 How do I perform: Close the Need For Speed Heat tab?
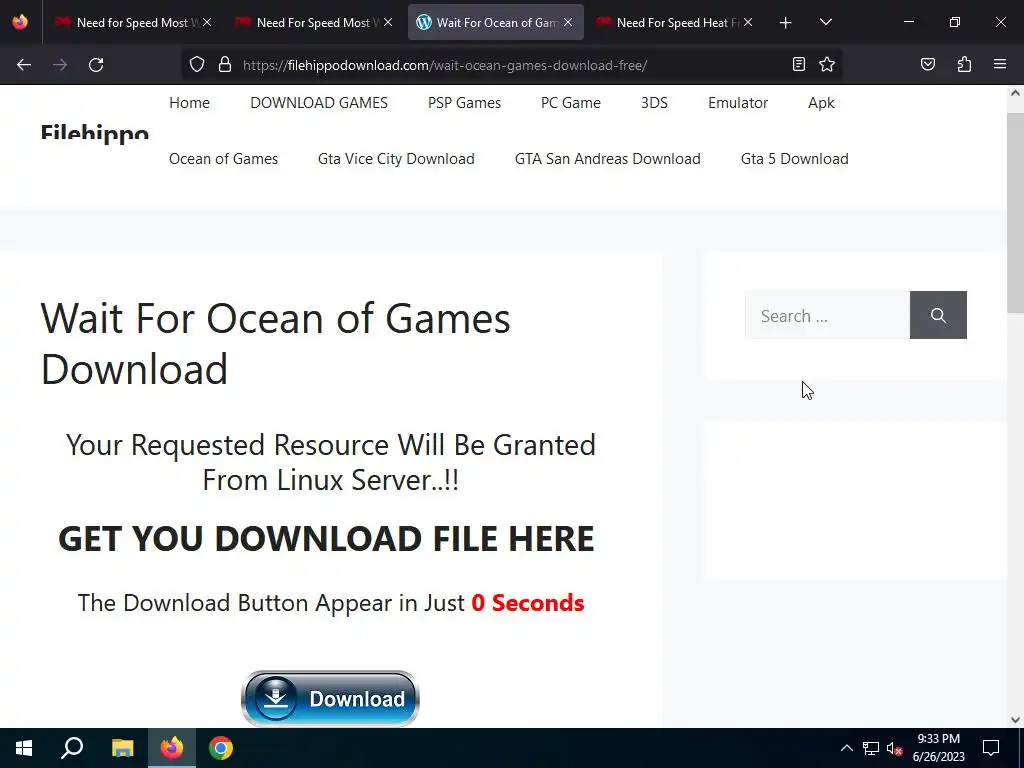point(748,22)
